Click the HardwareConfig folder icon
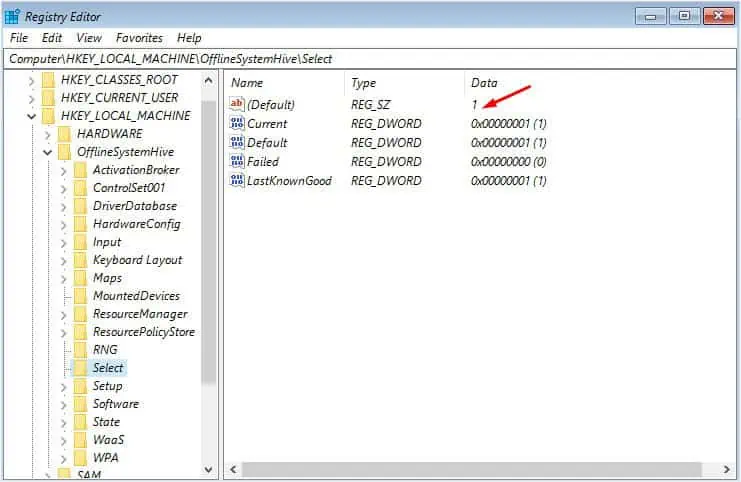The image size is (741, 482). click(80, 224)
